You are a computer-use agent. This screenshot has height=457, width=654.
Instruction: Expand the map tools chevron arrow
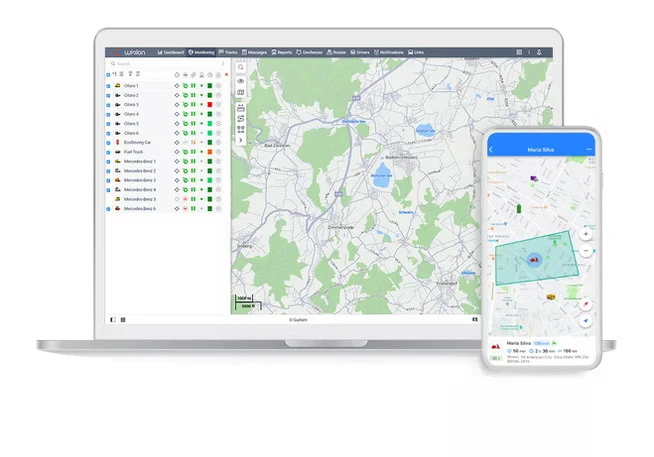click(x=241, y=140)
